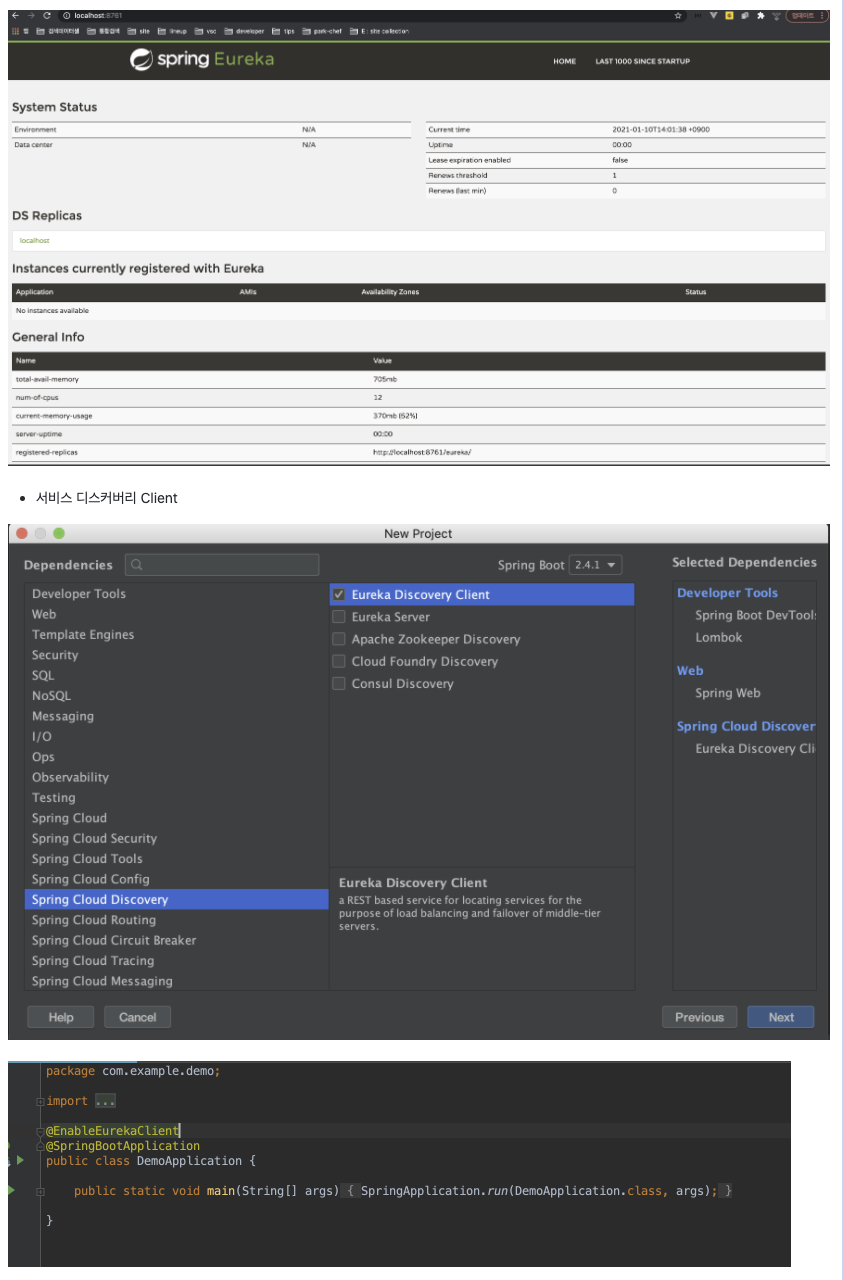Bookmark this page with the star icon
The image size is (843, 1280).
(x=678, y=16)
